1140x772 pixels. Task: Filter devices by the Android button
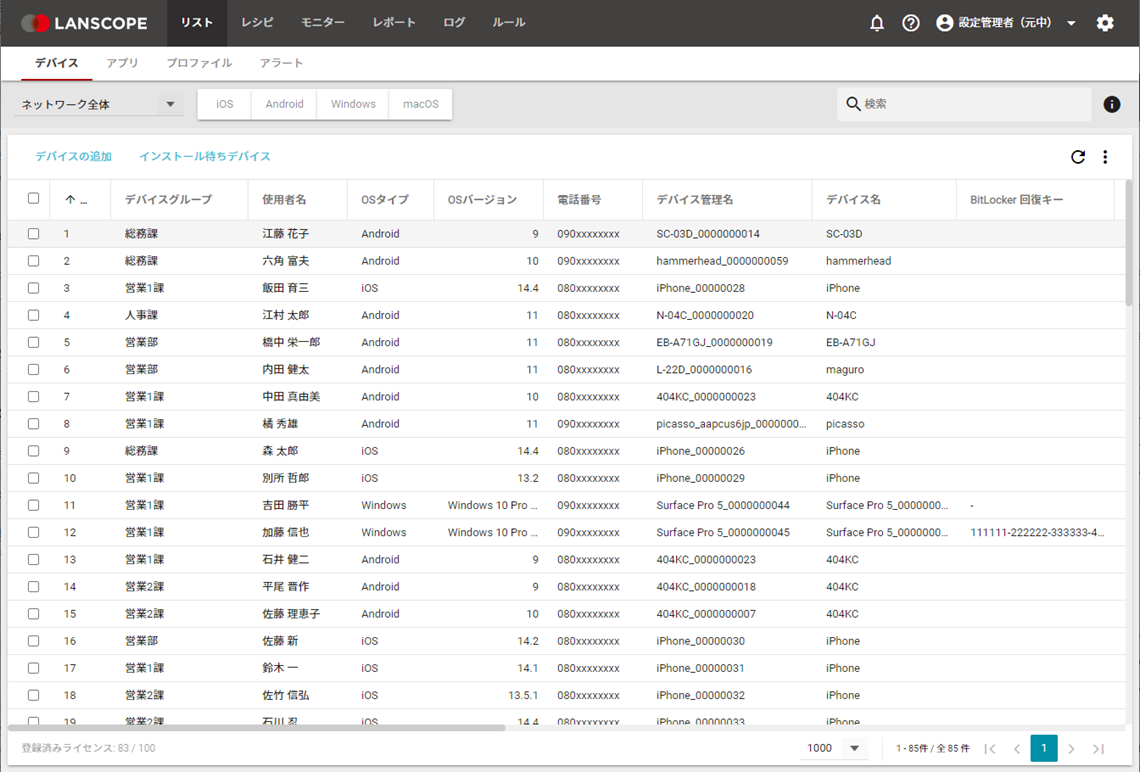[284, 104]
